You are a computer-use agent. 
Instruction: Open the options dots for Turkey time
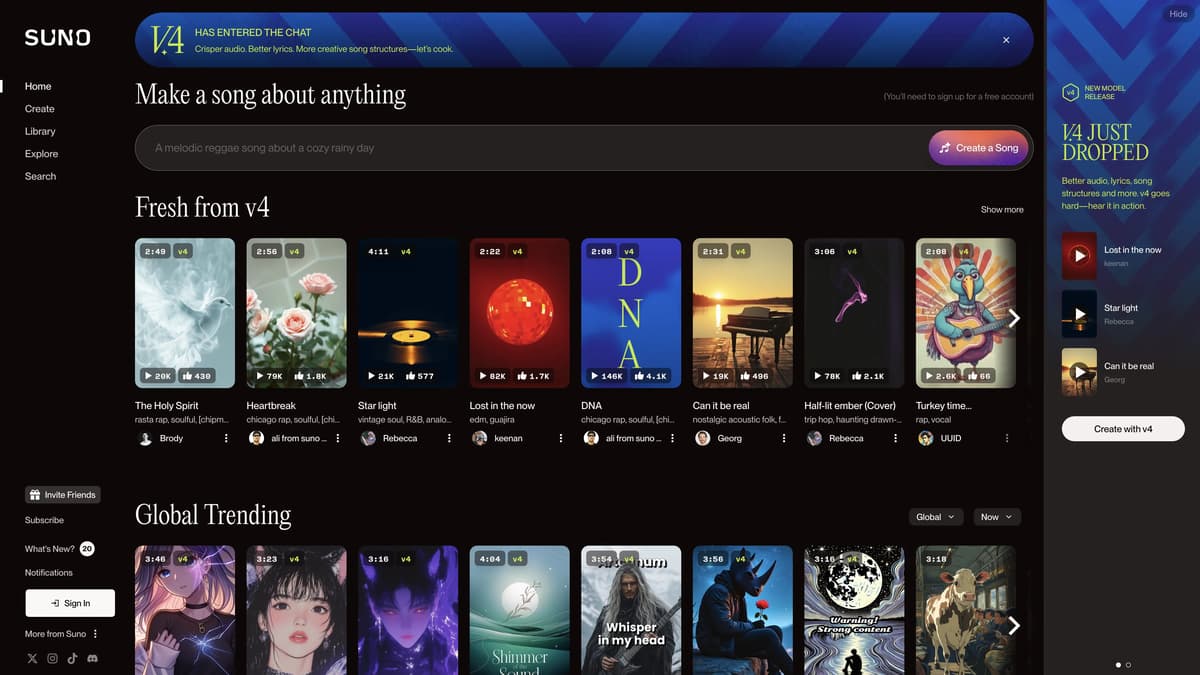(x=1007, y=438)
